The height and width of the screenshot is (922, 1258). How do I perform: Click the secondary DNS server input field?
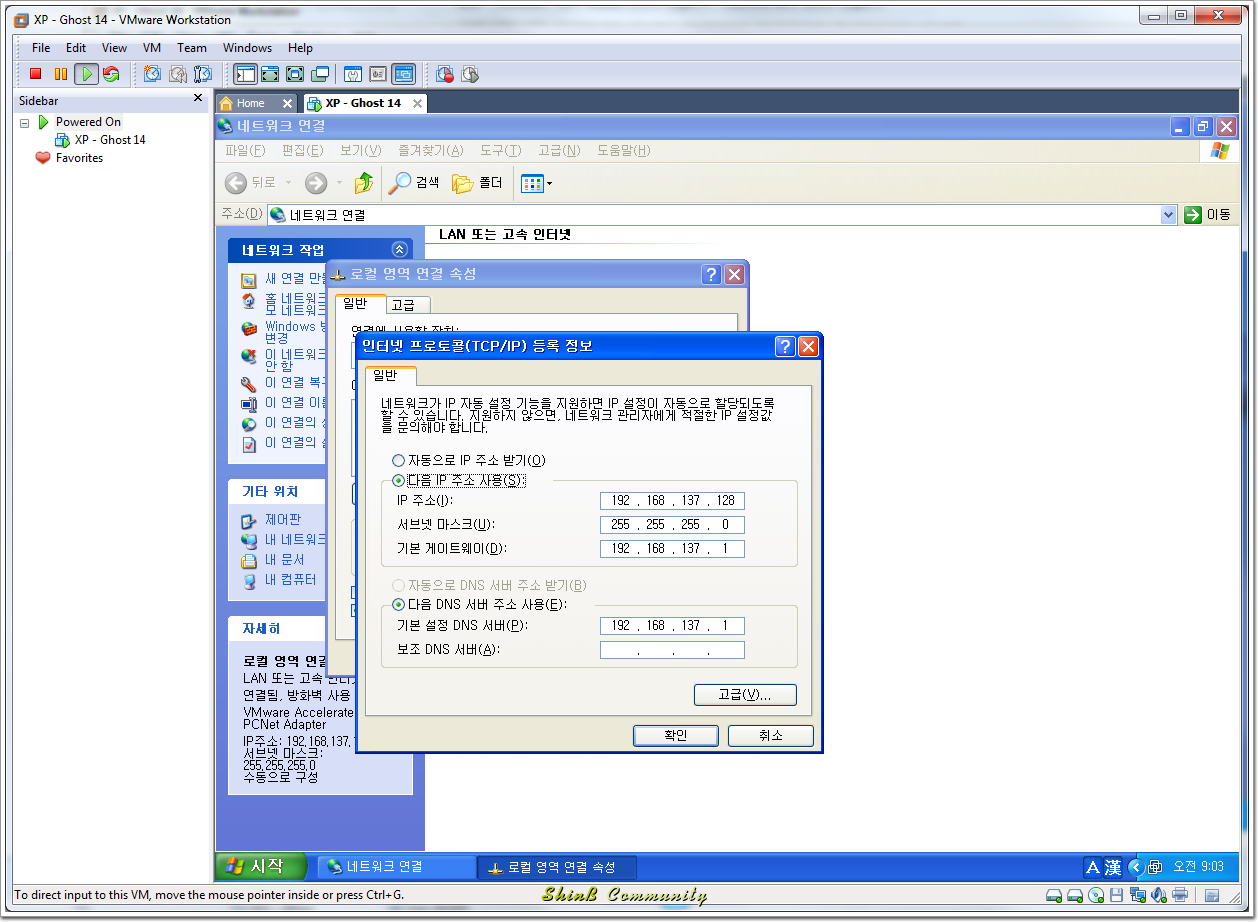(672, 651)
